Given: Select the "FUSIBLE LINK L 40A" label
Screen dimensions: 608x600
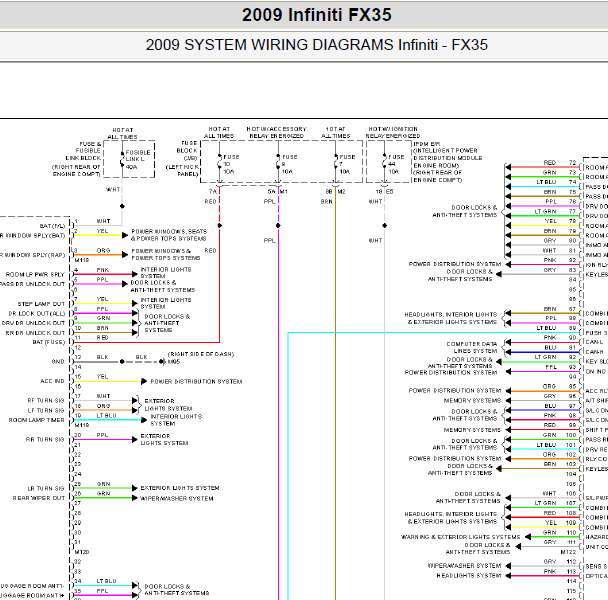Looking at the screenshot, I should (138, 159).
